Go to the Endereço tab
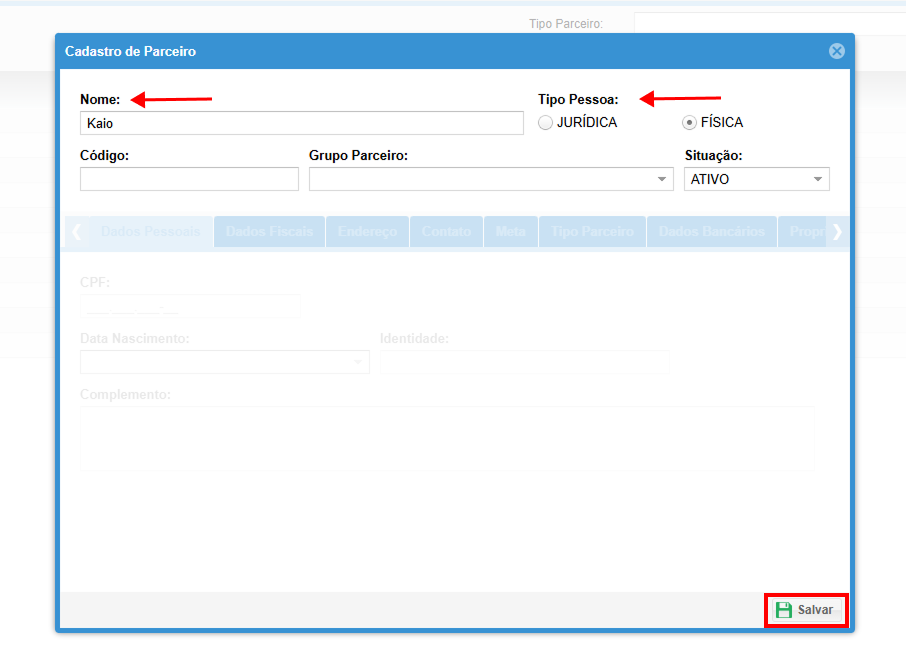This screenshot has height=657, width=906. [367, 232]
